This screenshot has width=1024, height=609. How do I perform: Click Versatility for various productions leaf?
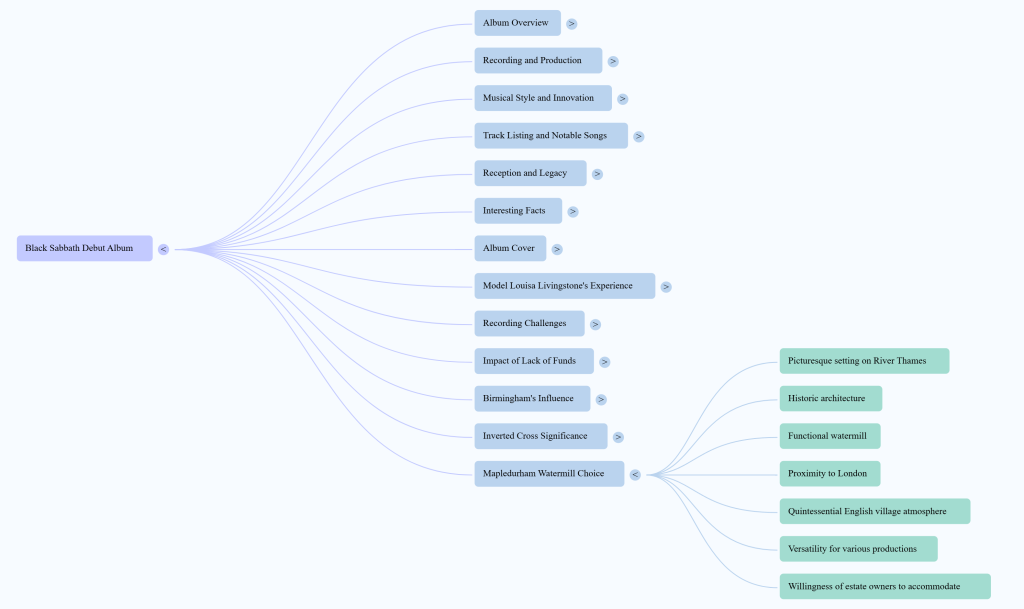pyautogui.click(x=859, y=549)
